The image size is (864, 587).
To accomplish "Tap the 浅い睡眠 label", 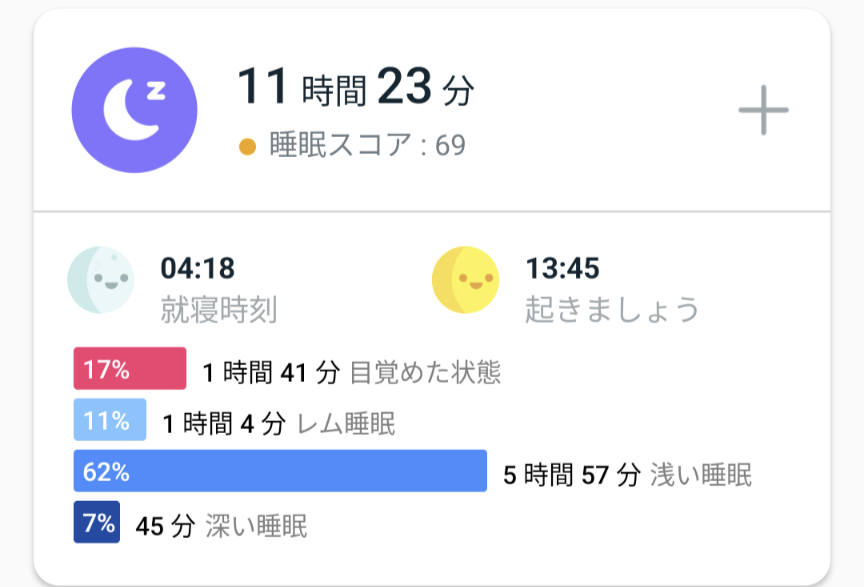I will pos(701,475).
